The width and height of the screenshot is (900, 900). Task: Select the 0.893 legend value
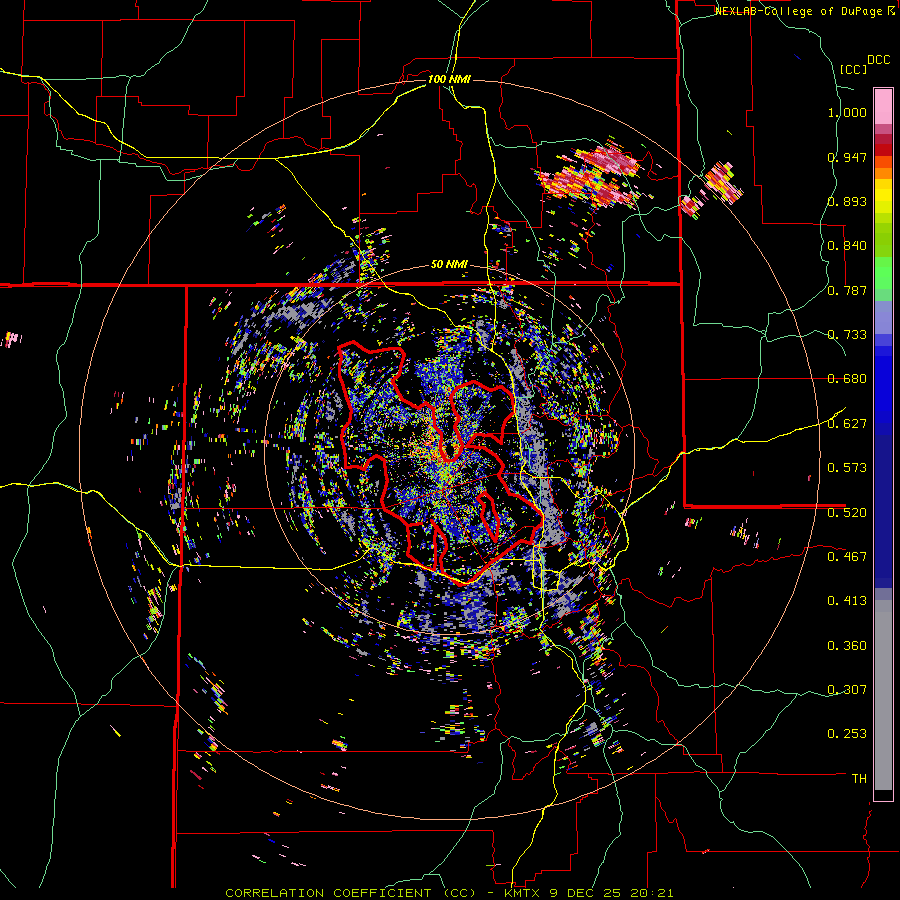pos(847,201)
